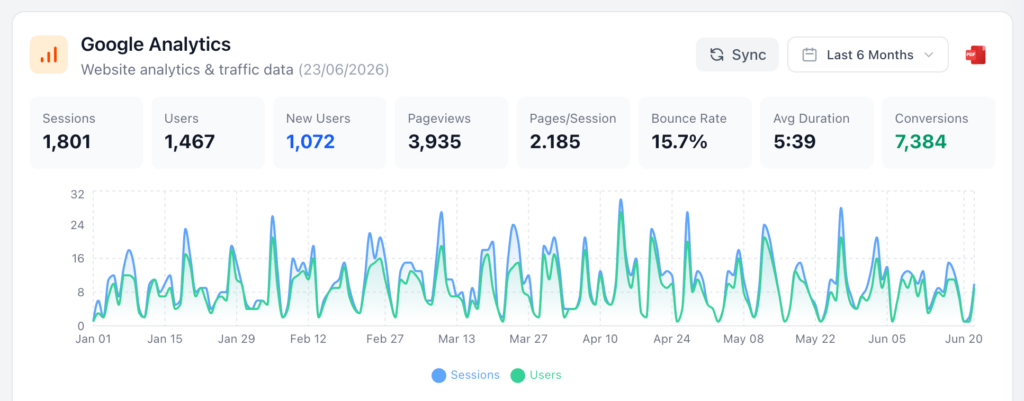Screen dimensions: 1024x401
Task: Click the Apr 24 x-axis label
Action: coord(672,339)
